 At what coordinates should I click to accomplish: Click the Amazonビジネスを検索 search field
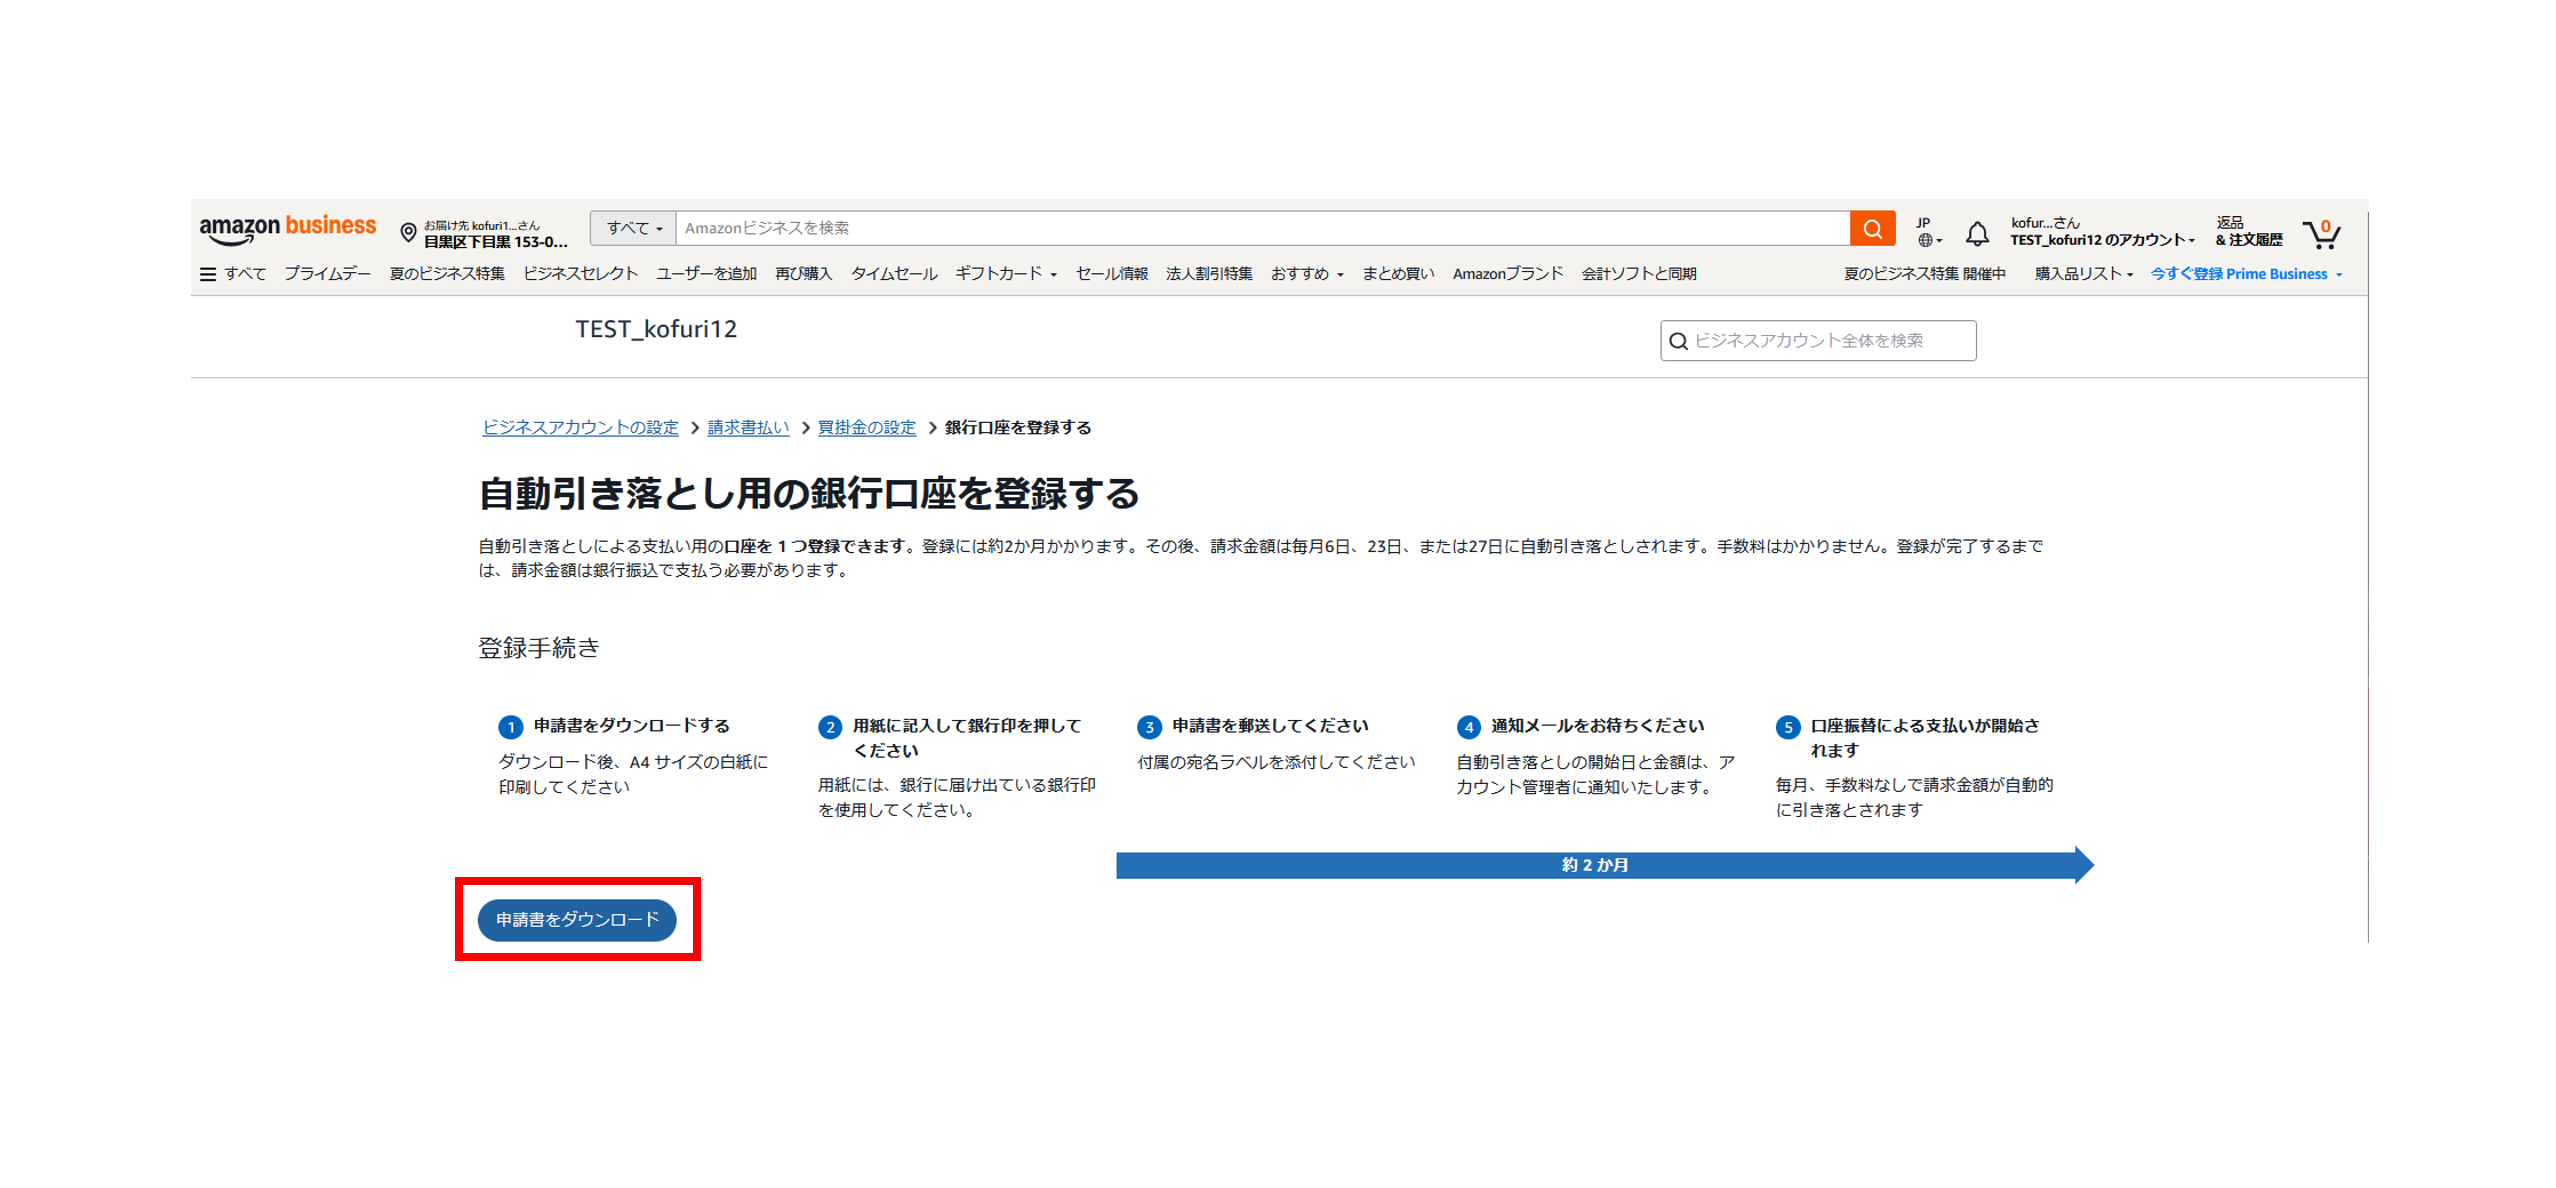pyautogui.click(x=1262, y=228)
